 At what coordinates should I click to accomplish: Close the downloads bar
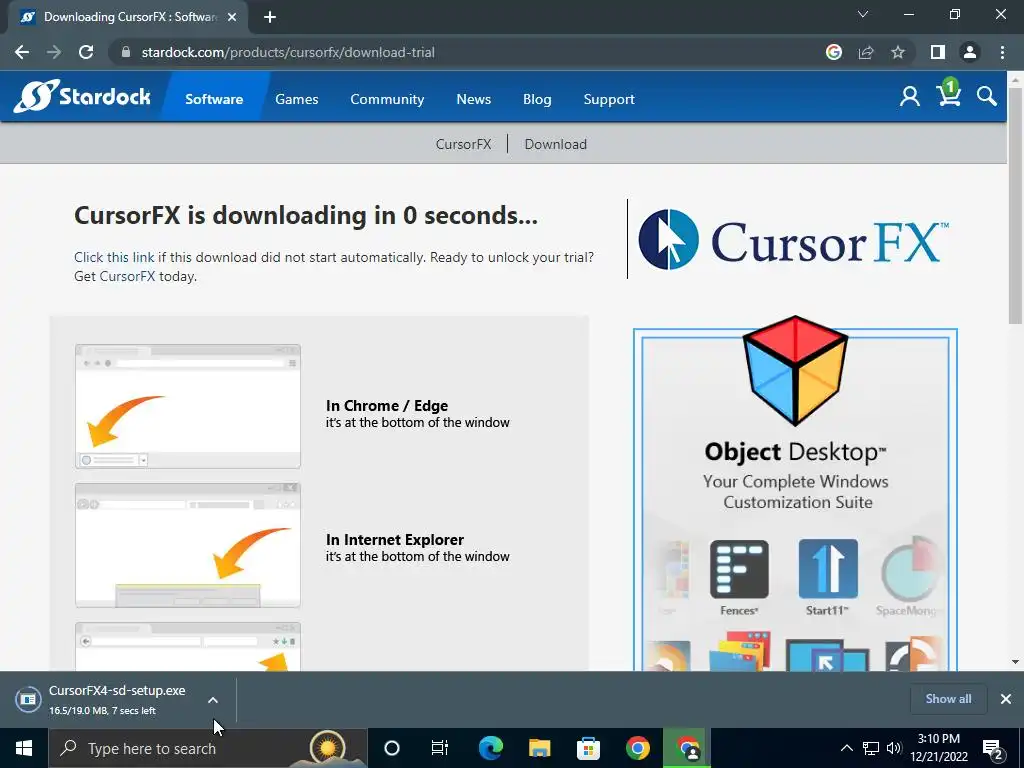click(x=1006, y=699)
